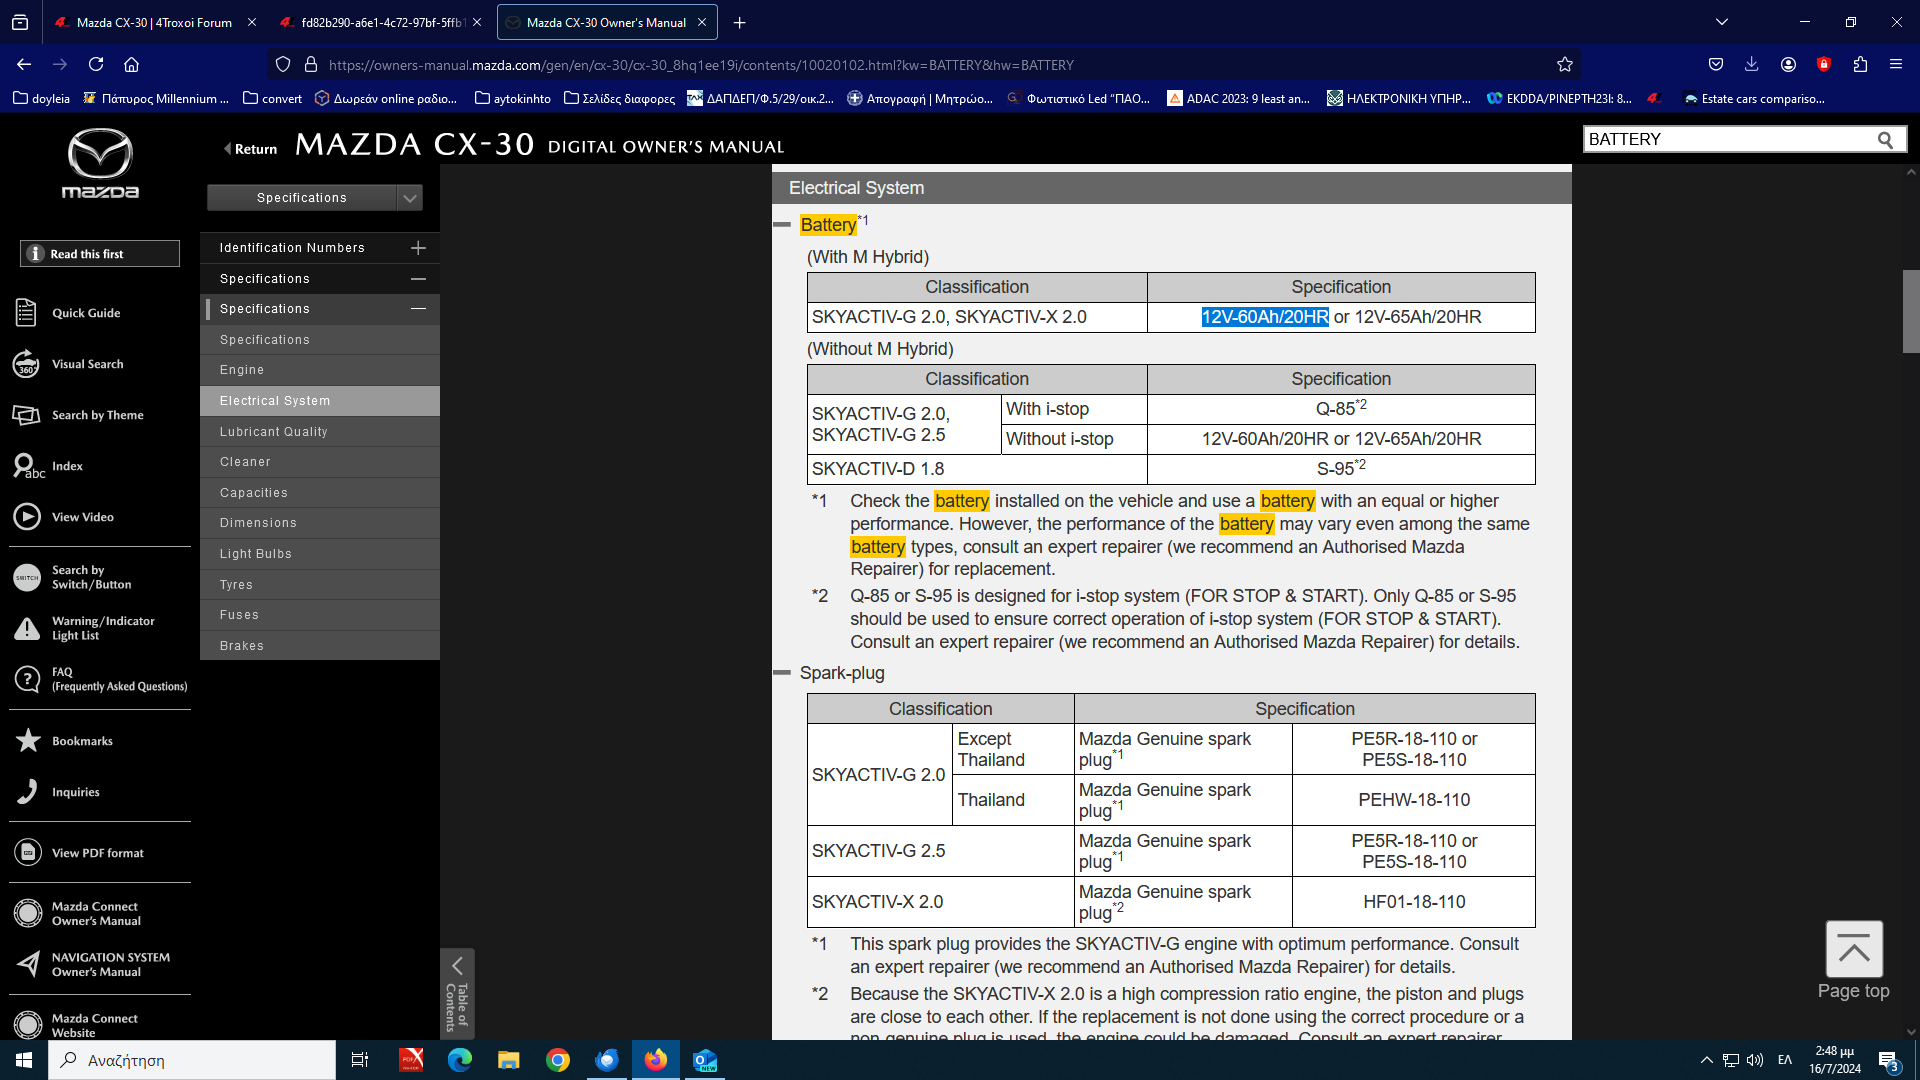Select Engine in contents list

(x=320, y=370)
